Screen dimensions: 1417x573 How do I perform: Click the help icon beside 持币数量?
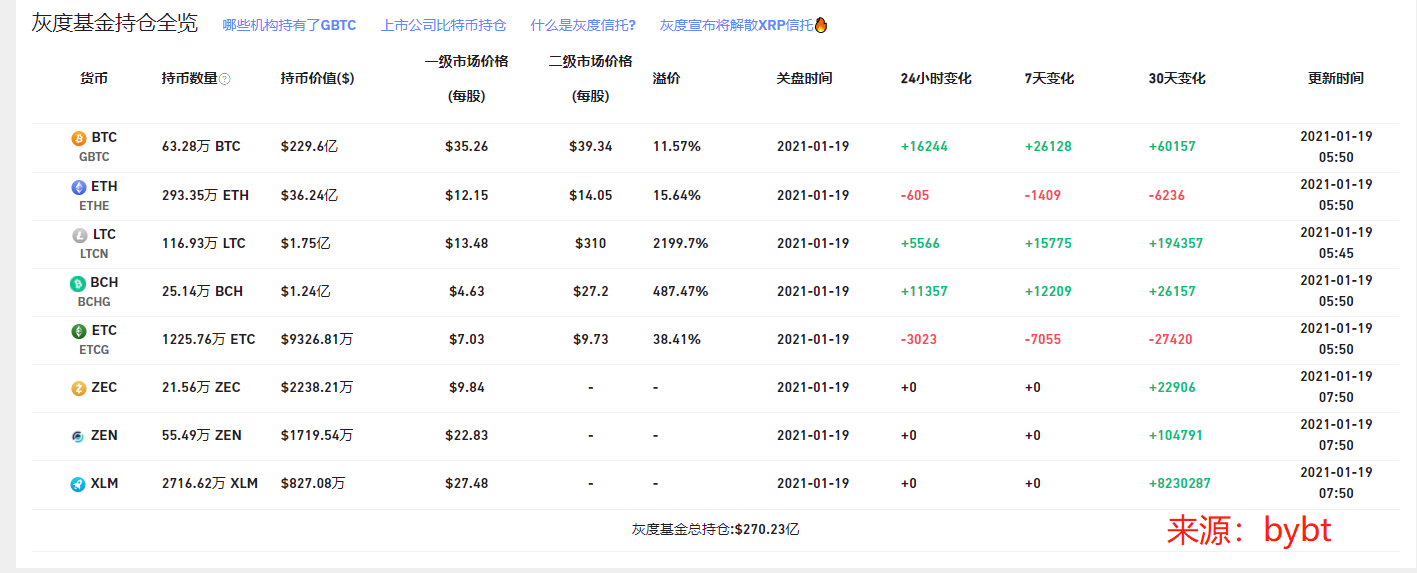tap(225, 79)
